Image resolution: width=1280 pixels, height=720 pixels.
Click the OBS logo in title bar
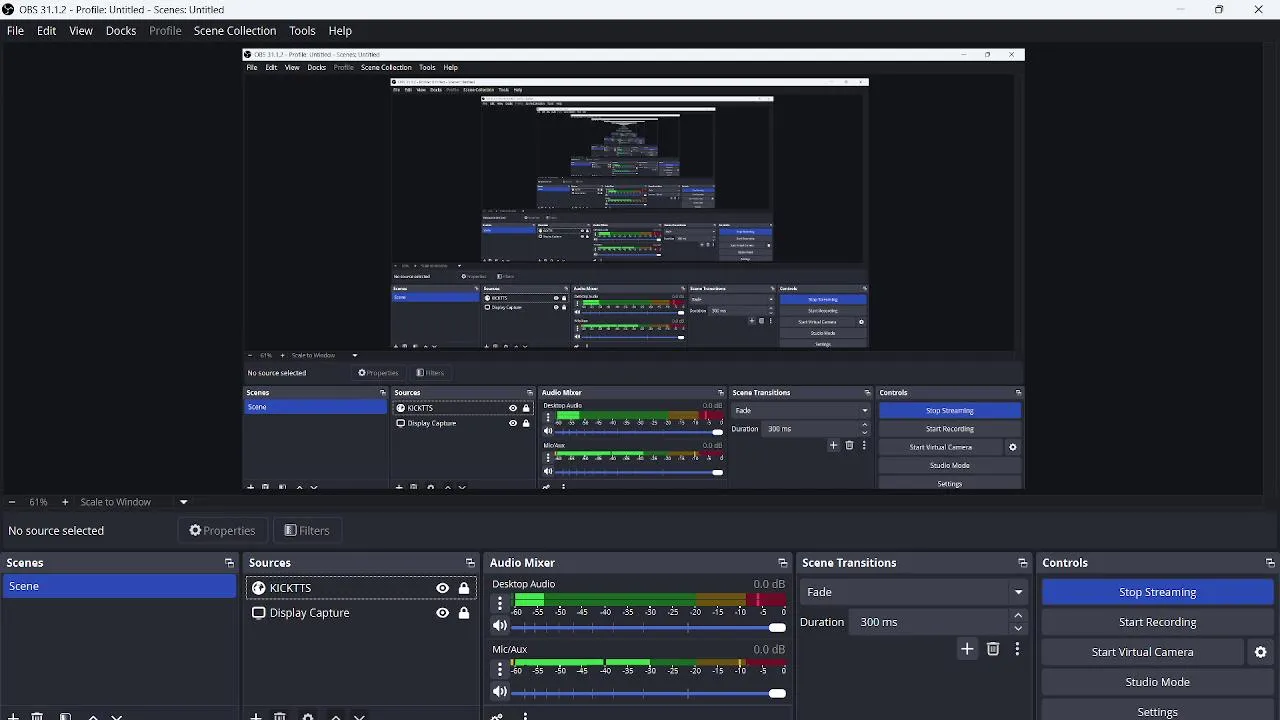tap(9, 9)
